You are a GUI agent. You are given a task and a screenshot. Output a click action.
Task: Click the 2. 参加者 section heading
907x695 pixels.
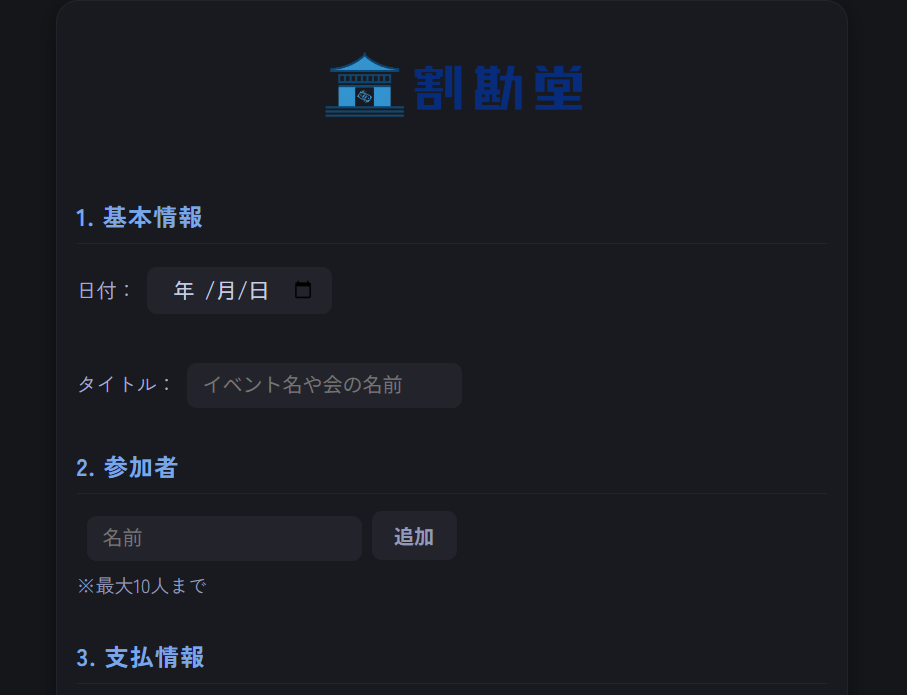coord(127,468)
